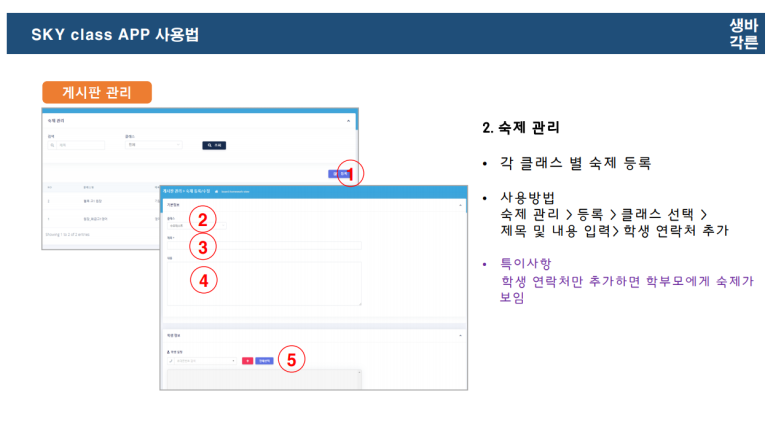Image resolution: width=773 pixels, height=430 pixels.
Task: Click the blue select-all button beside red button
Action: click(x=264, y=361)
